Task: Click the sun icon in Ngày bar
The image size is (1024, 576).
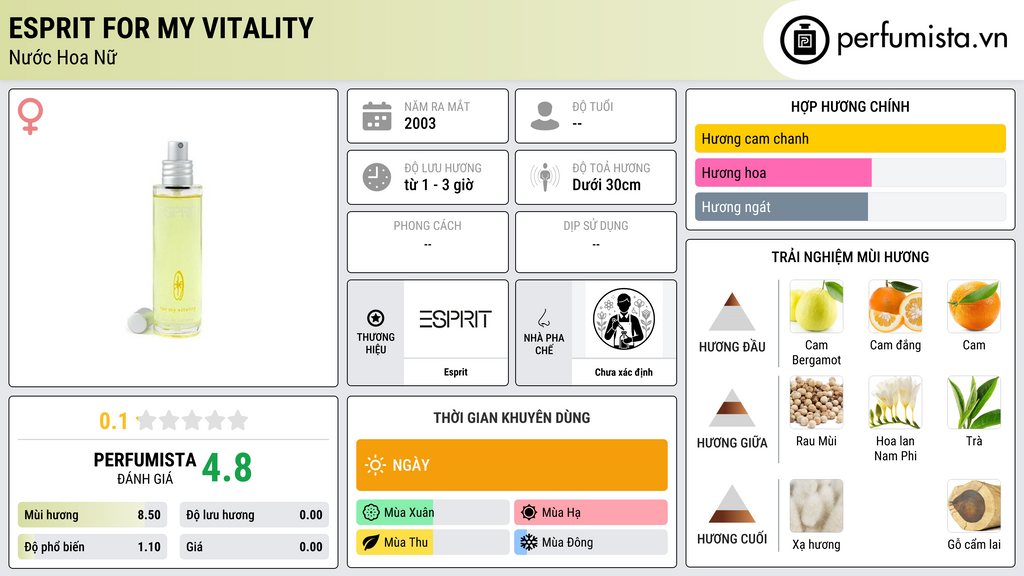Action: [375, 465]
